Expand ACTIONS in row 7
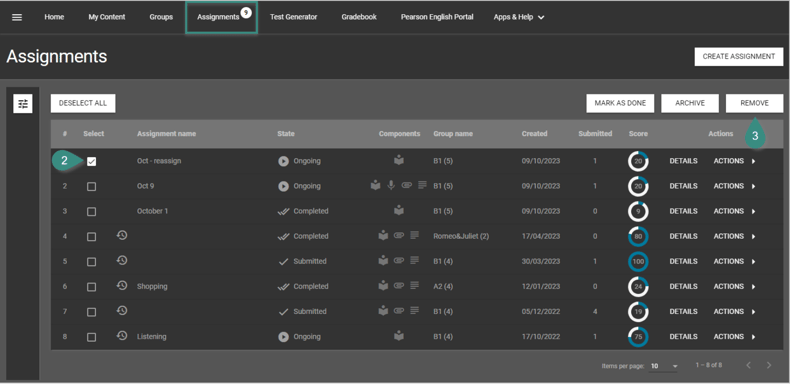 735,311
